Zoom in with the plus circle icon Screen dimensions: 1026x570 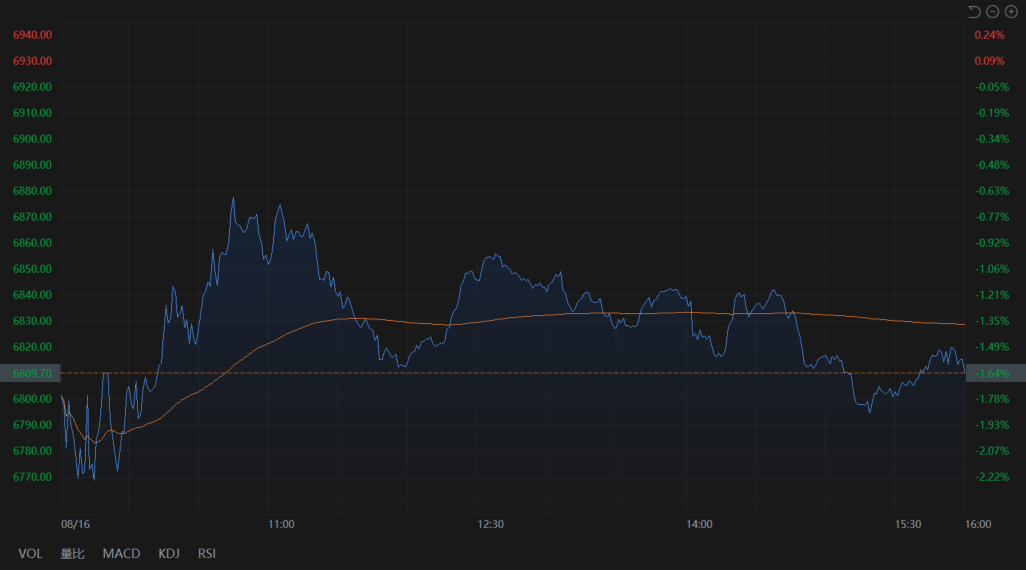(x=1011, y=12)
